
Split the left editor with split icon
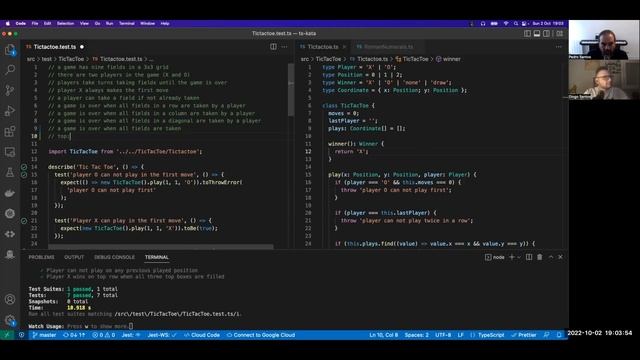tap(273, 47)
